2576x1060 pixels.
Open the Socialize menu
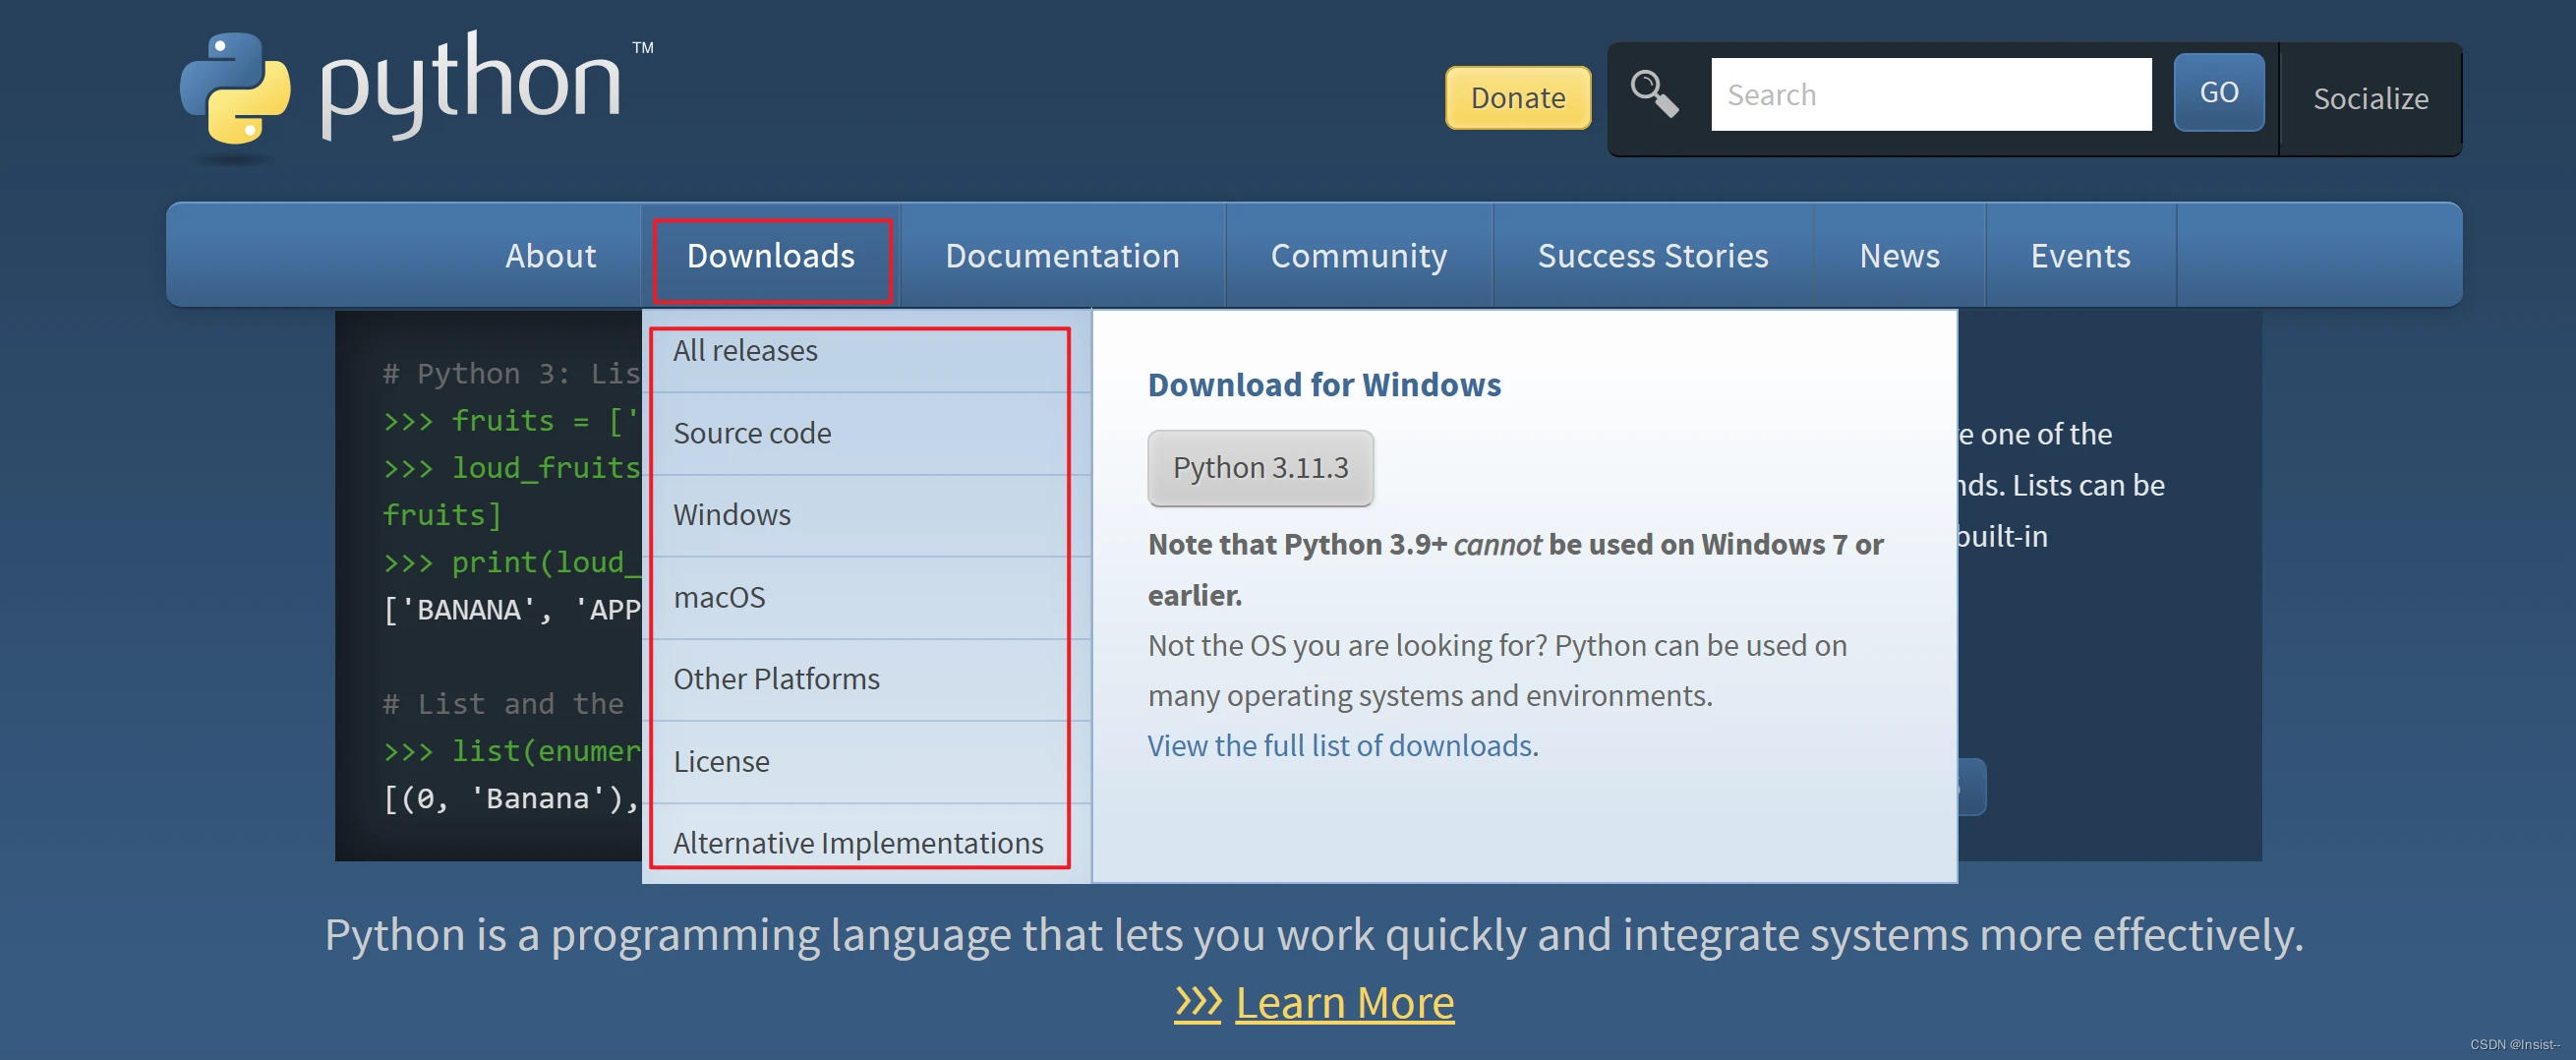tap(2370, 99)
